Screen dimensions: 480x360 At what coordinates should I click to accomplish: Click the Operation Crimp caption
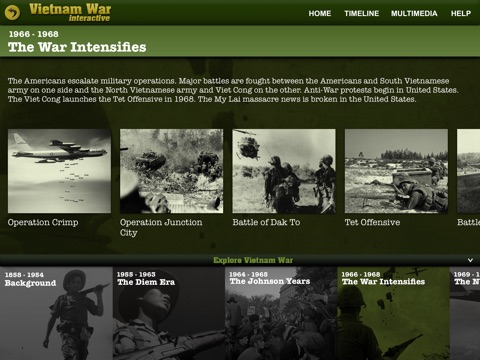coord(43,222)
